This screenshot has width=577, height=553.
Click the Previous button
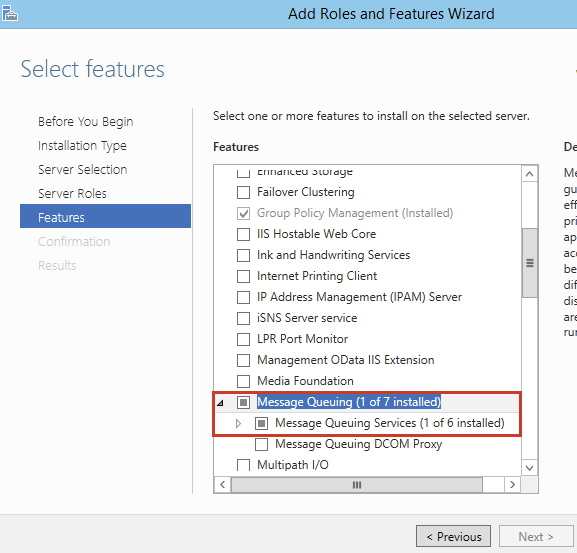point(453,536)
